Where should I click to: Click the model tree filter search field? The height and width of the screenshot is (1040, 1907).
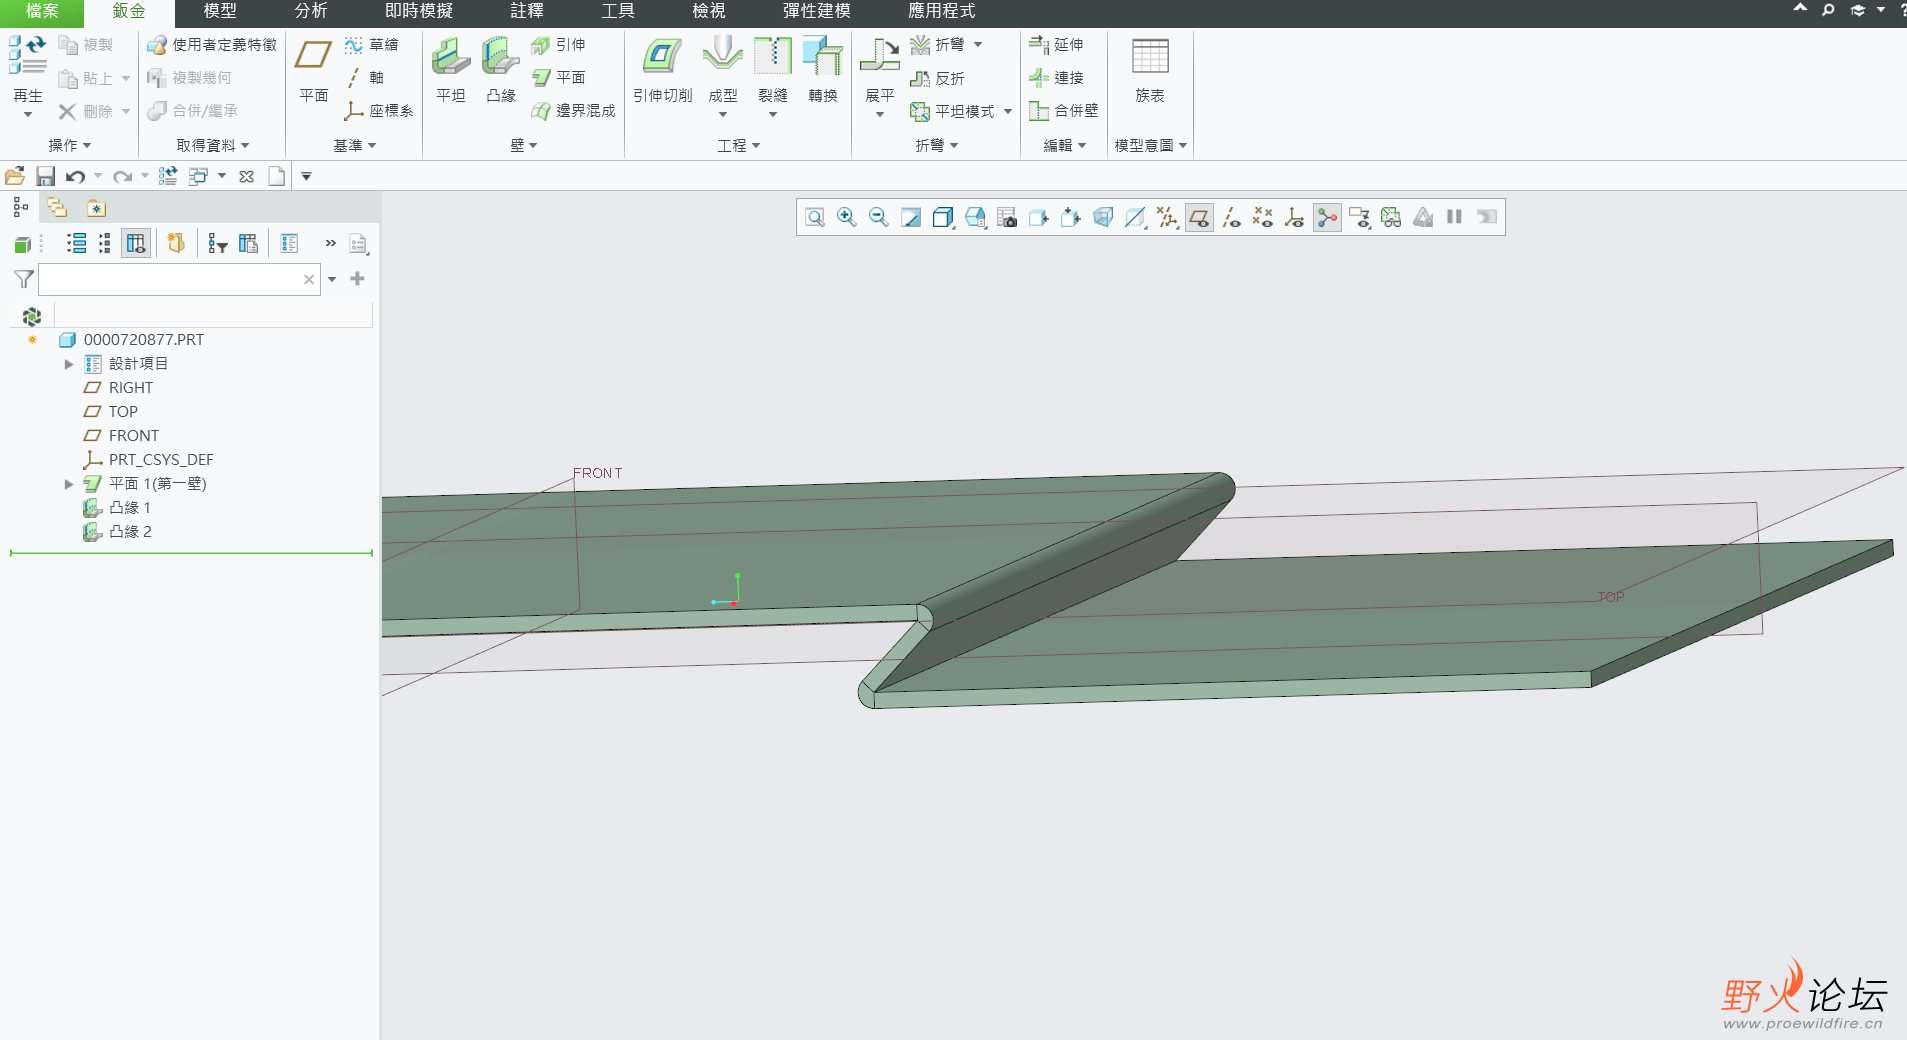170,280
